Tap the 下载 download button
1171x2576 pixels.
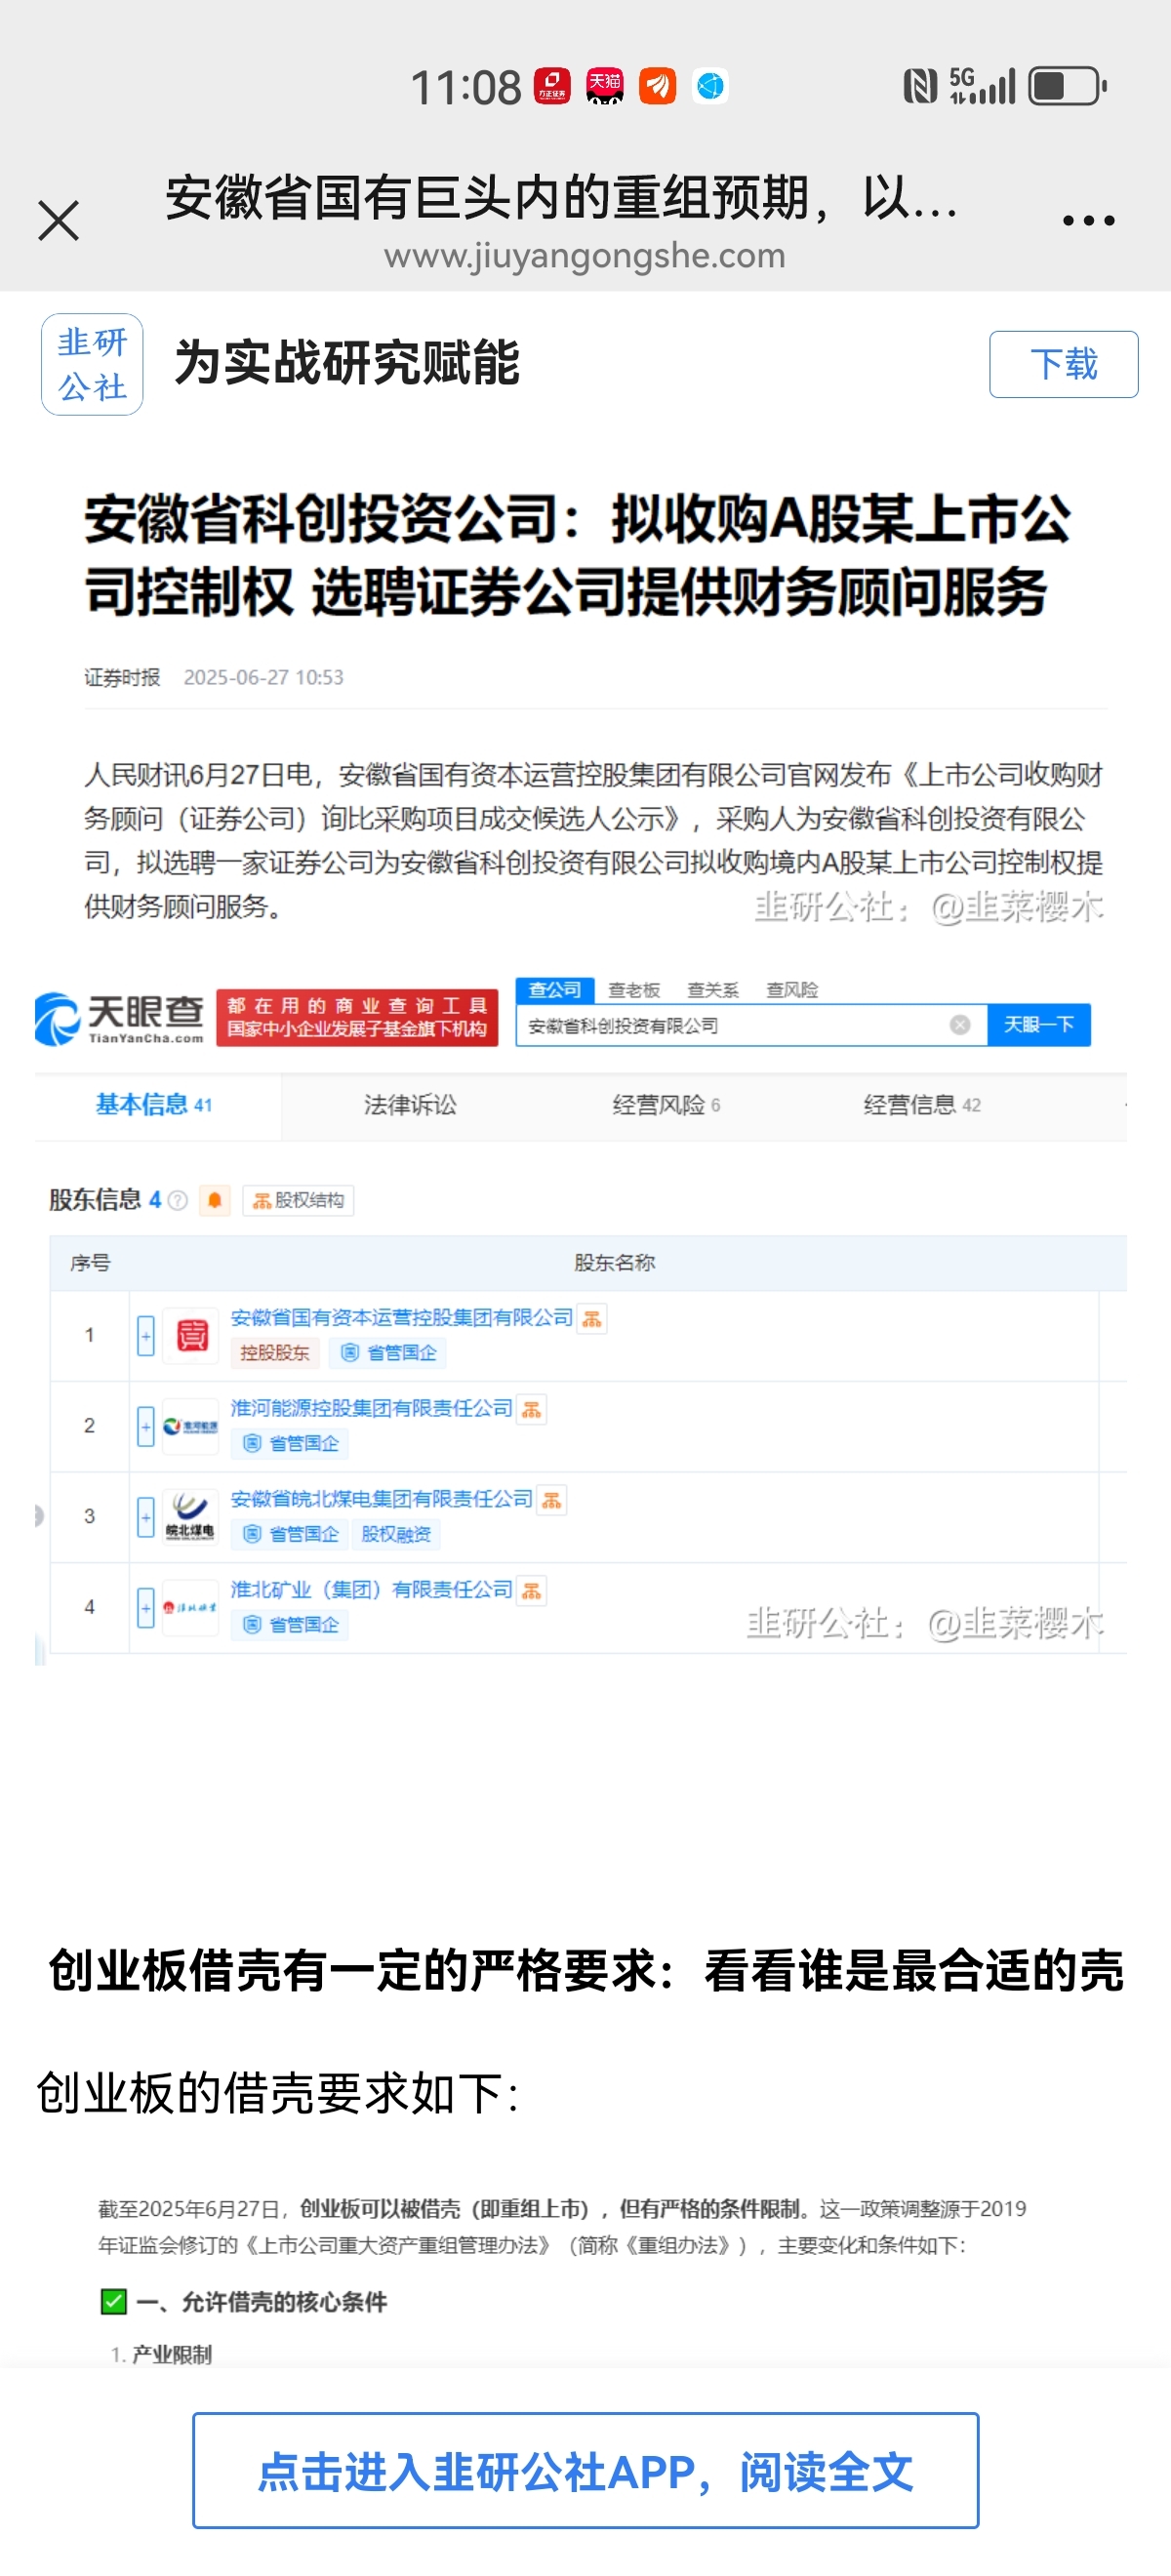(1063, 364)
